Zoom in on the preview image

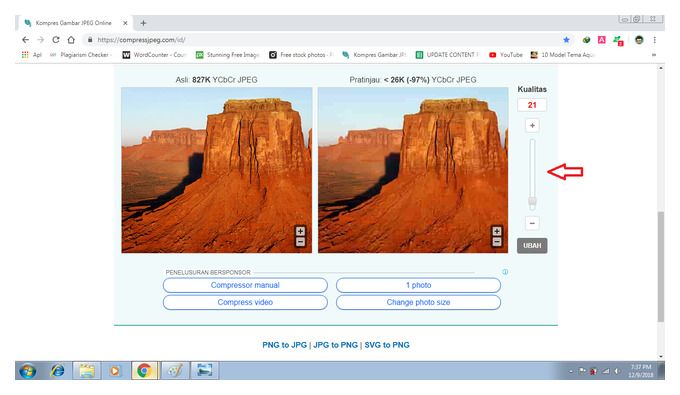[497, 231]
